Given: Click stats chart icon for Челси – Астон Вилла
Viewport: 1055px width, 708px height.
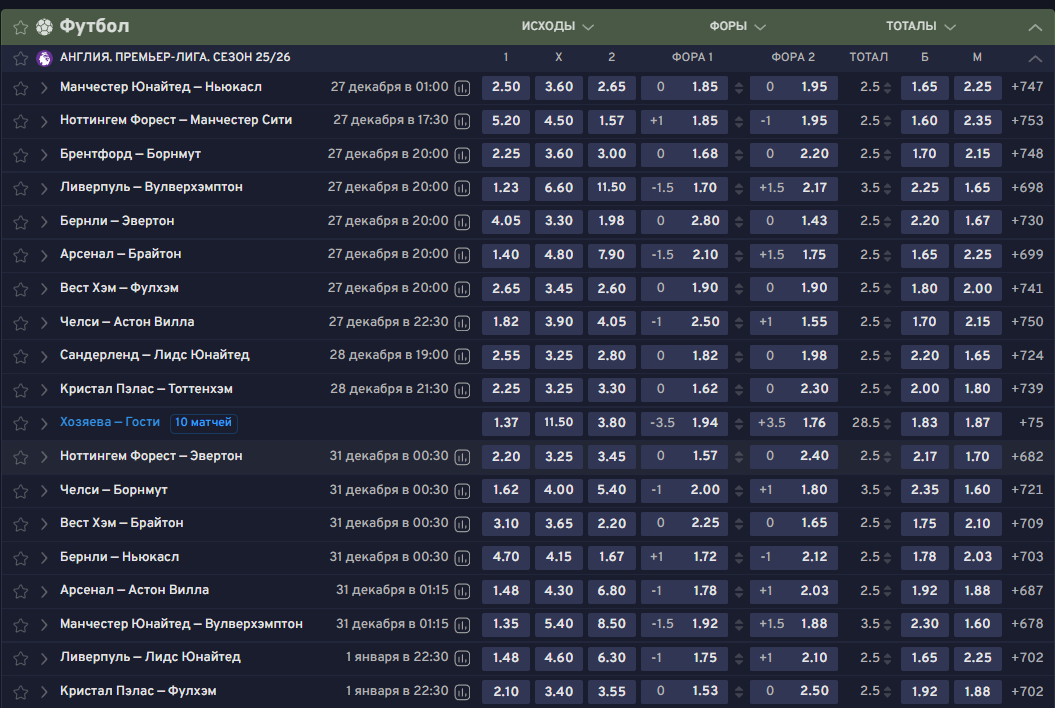Looking at the screenshot, I should (462, 323).
